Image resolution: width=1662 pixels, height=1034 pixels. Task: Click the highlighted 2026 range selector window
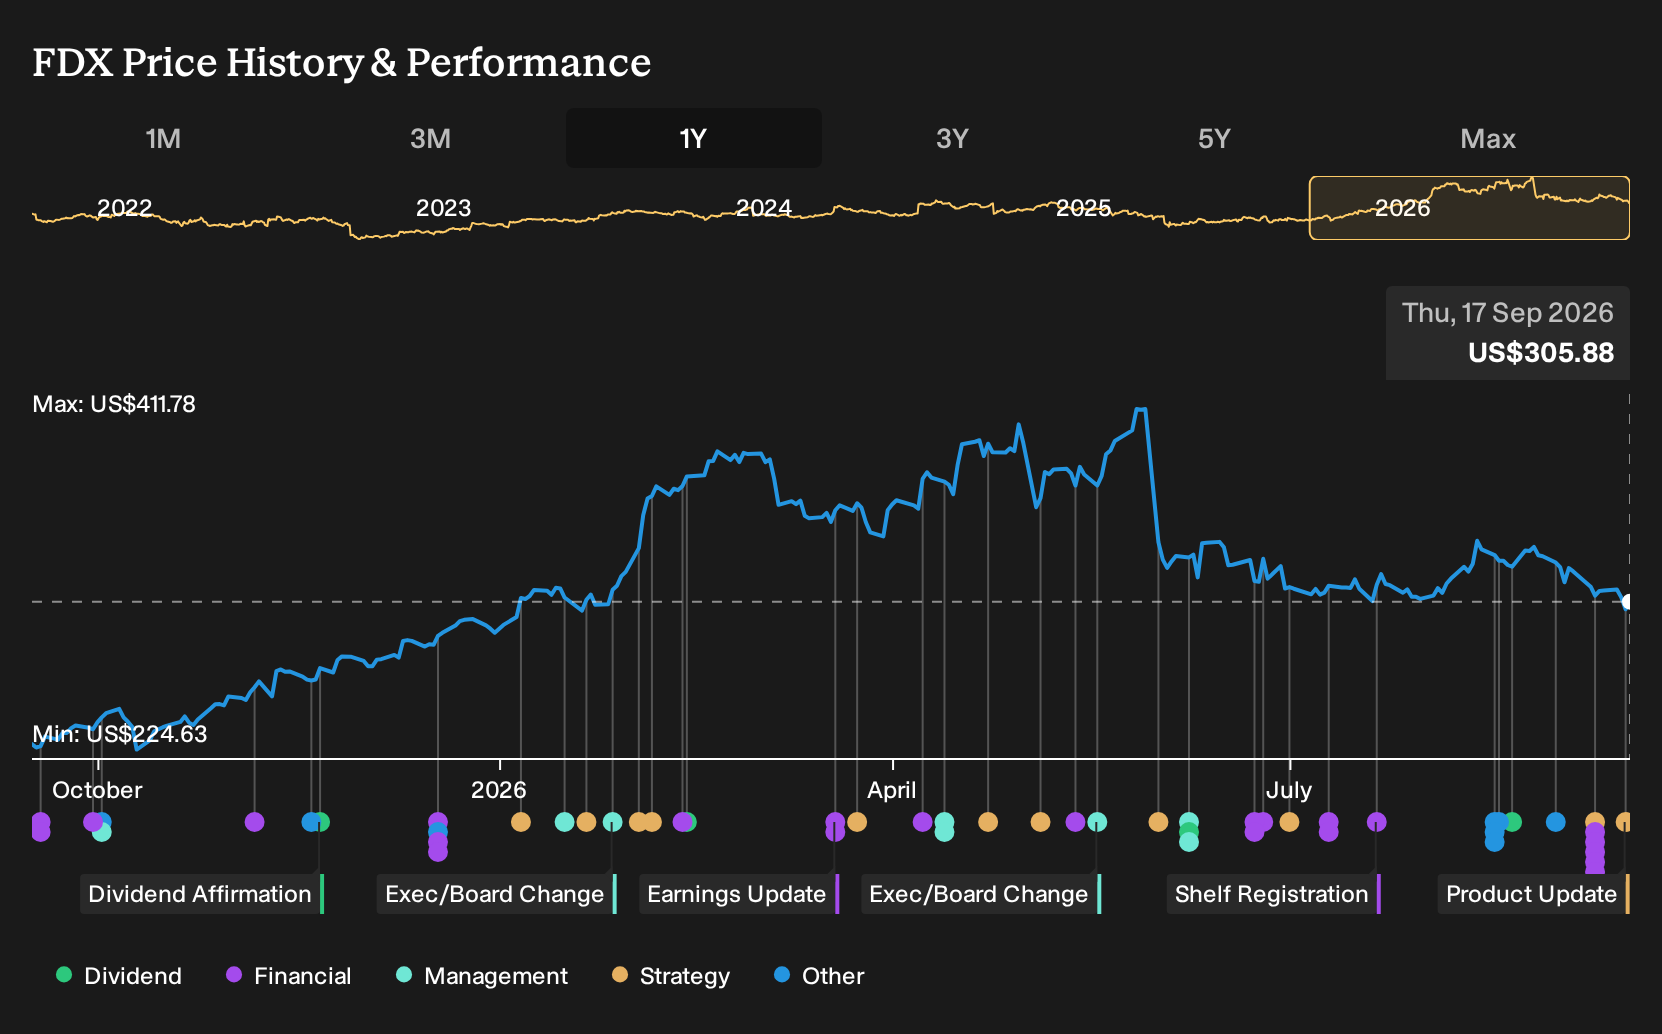pyautogui.click(x=1469, y=208)
